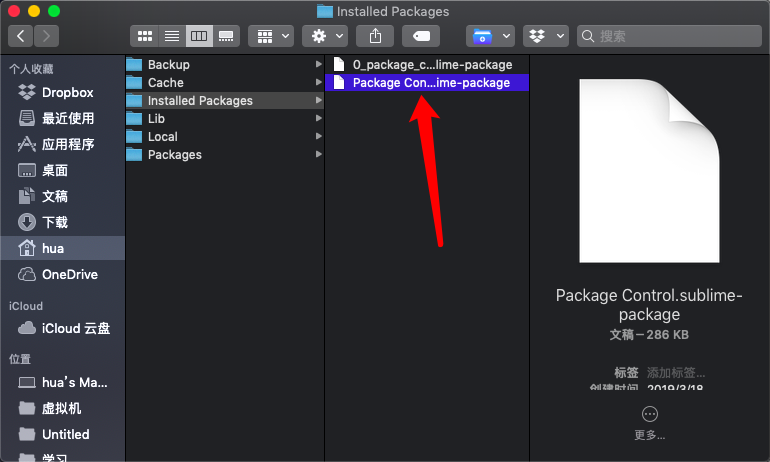
Task: Click the Package Control file document icon
Action: pos(339,82)
